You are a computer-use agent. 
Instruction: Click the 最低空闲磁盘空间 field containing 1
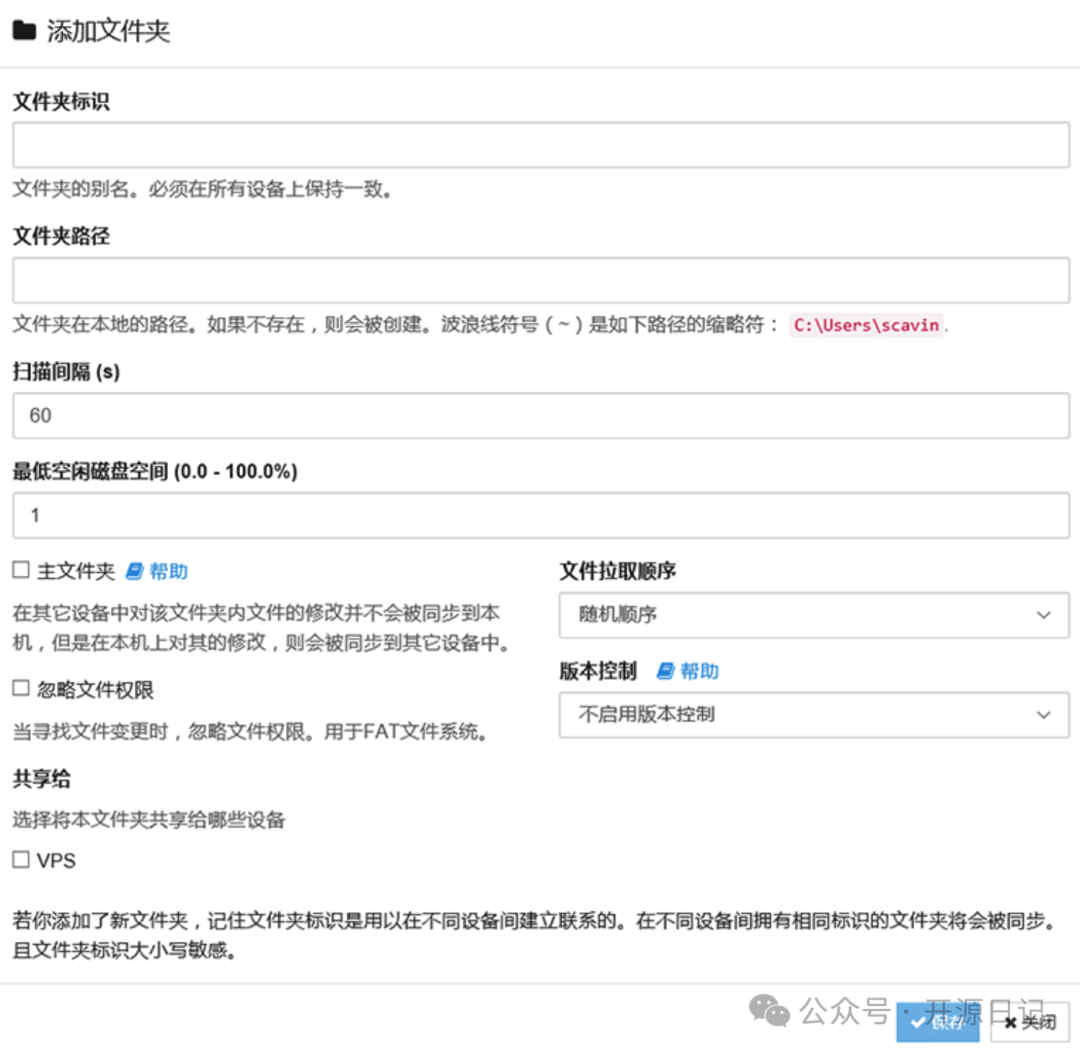pos(540,515)
